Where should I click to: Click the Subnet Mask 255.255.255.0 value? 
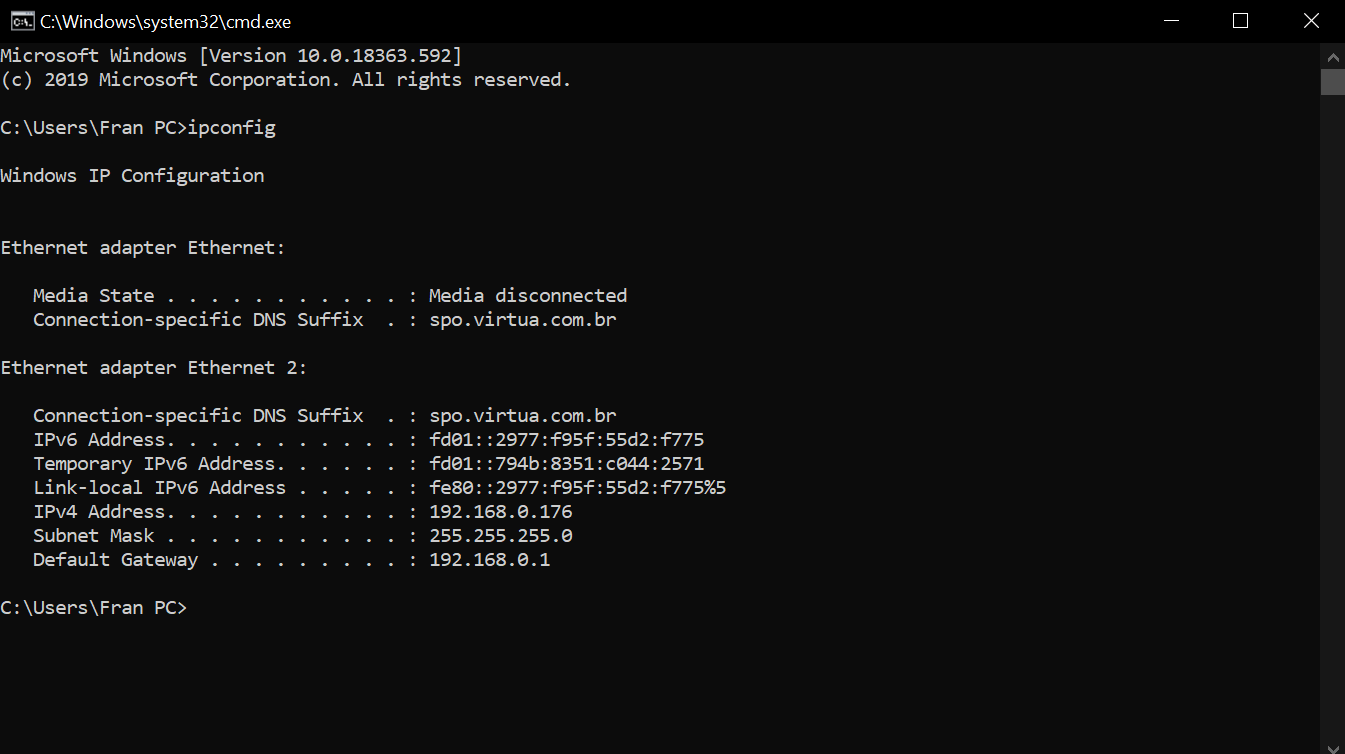click(x=501, y=536)
